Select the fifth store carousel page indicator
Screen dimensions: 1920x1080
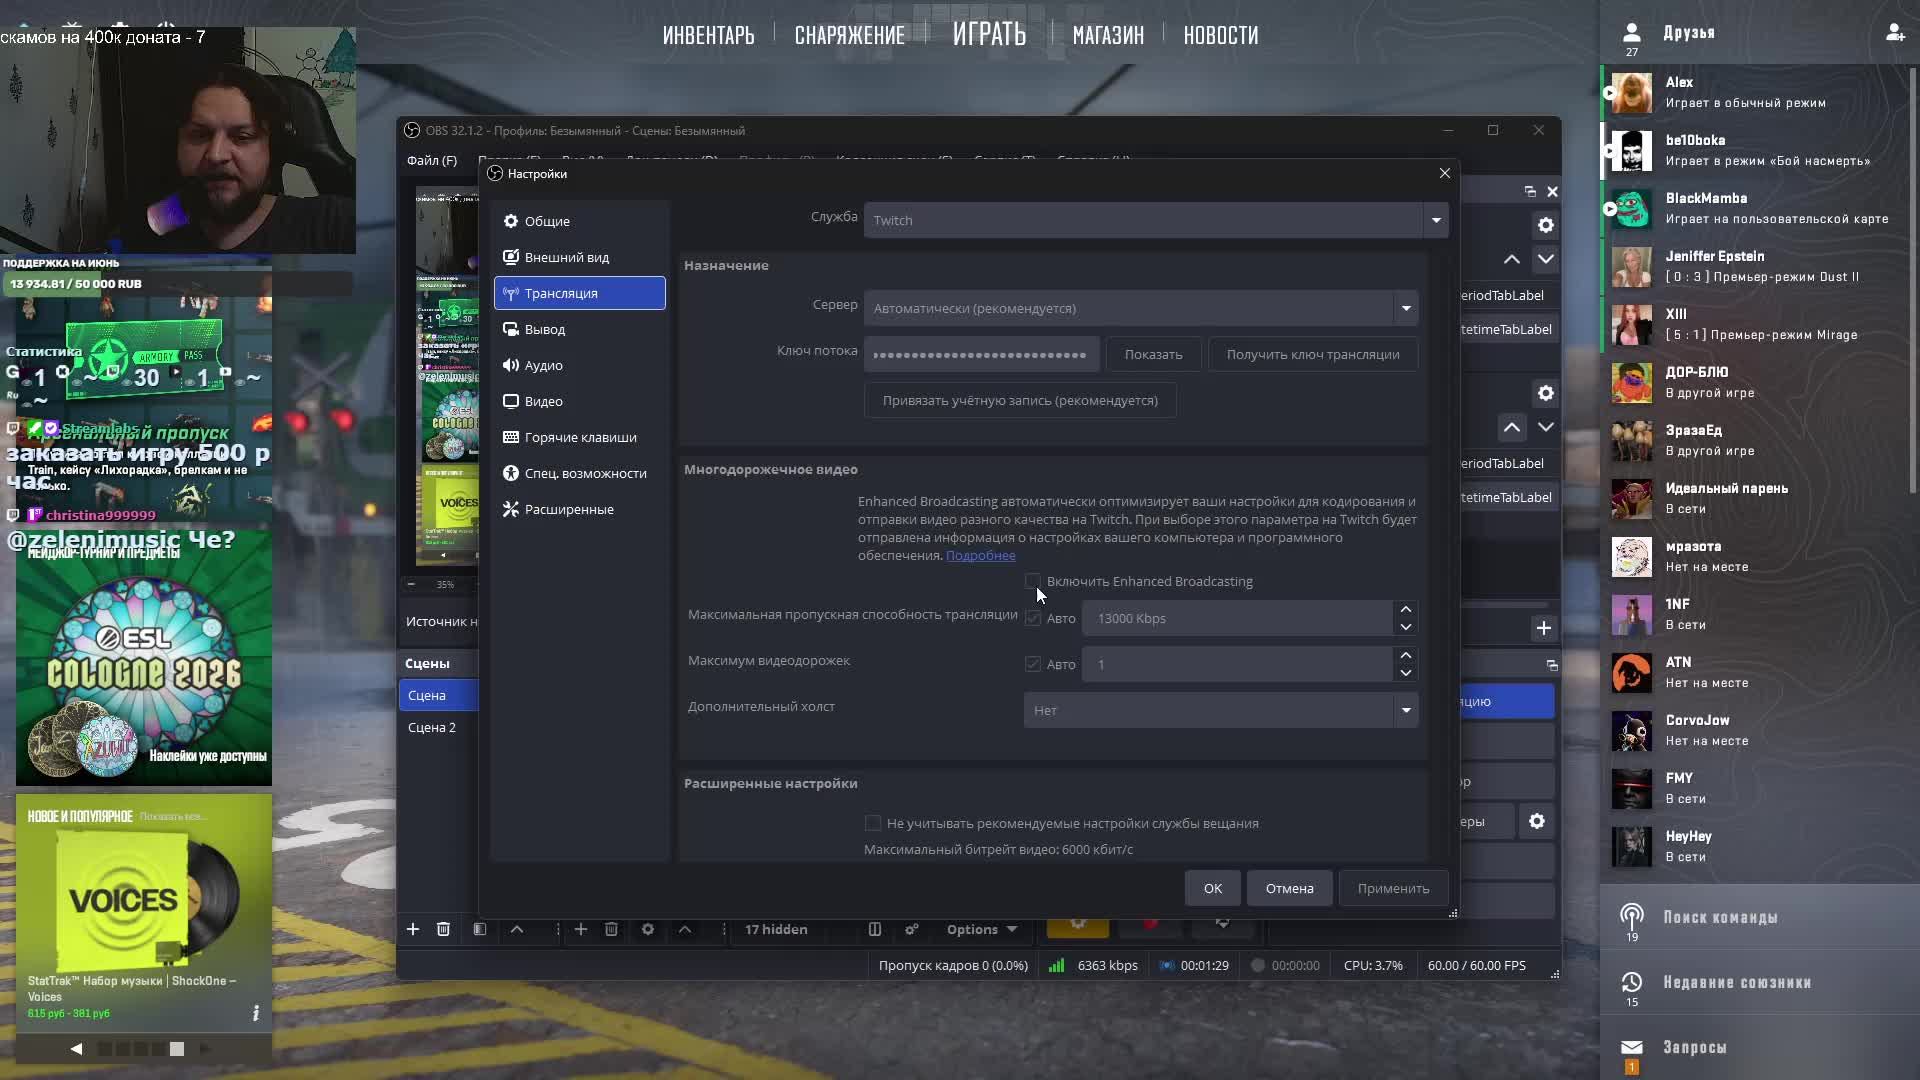177,1048
